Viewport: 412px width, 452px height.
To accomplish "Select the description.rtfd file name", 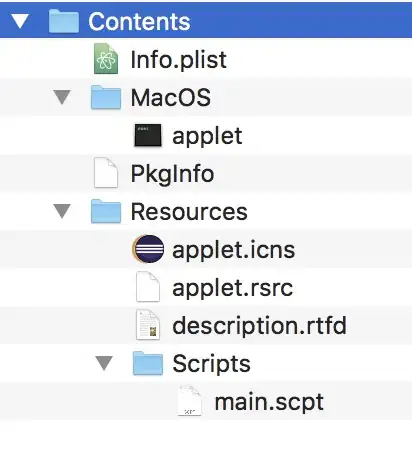I will tap(259, 326).
